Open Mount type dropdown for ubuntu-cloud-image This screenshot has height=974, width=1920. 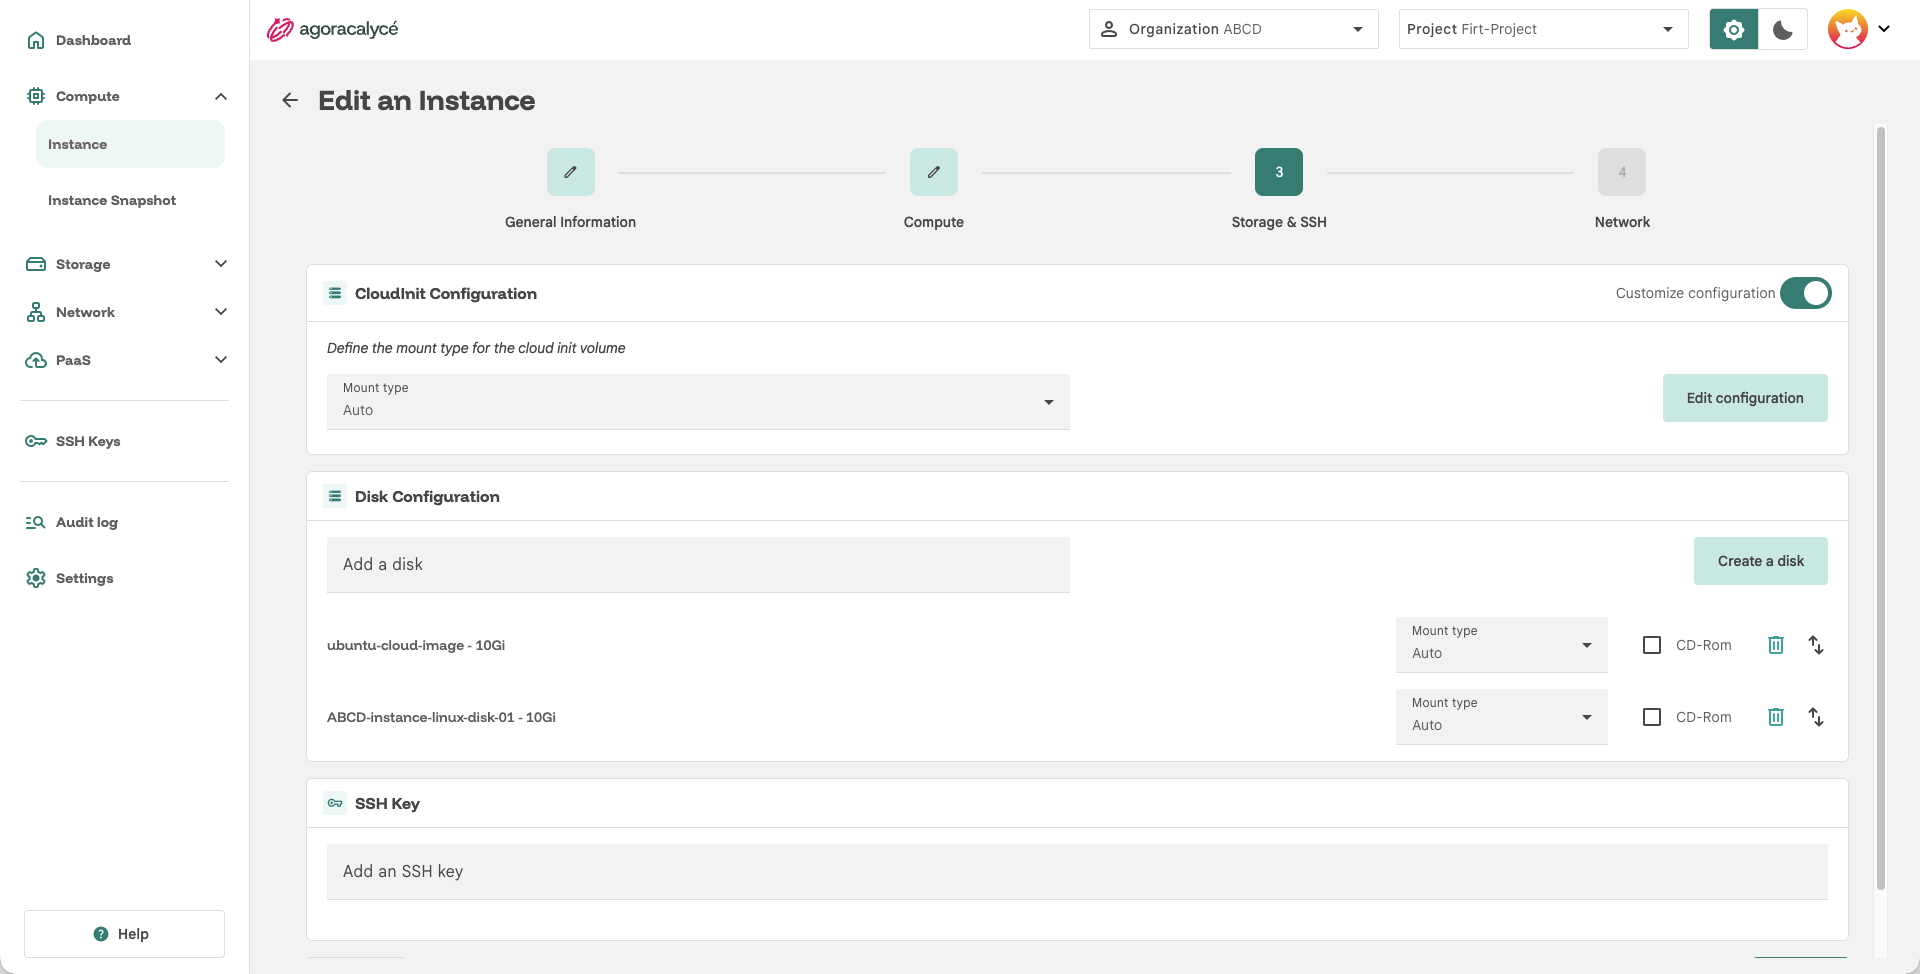click(1502, 645)
